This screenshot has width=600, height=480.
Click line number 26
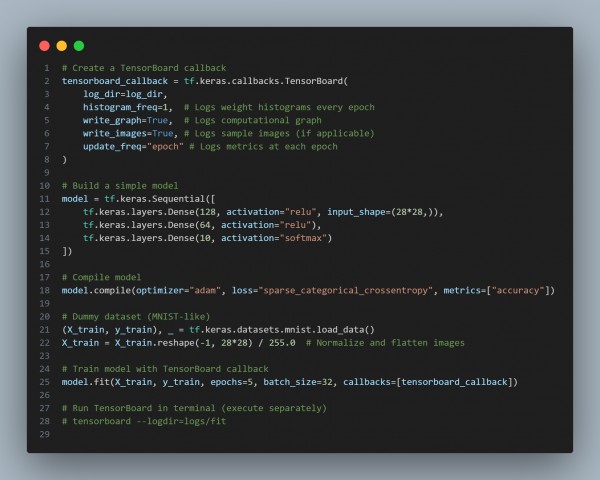click(x=44, y=395)
